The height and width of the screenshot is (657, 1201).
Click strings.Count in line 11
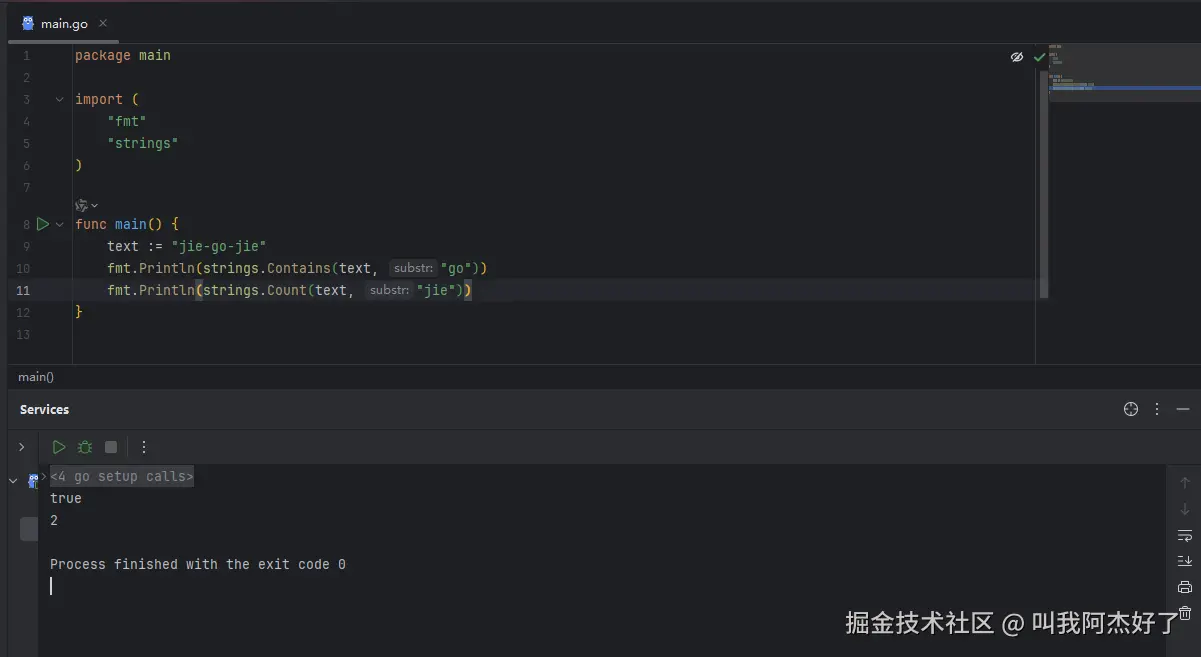pyautogui.click(x=255, y=290)
